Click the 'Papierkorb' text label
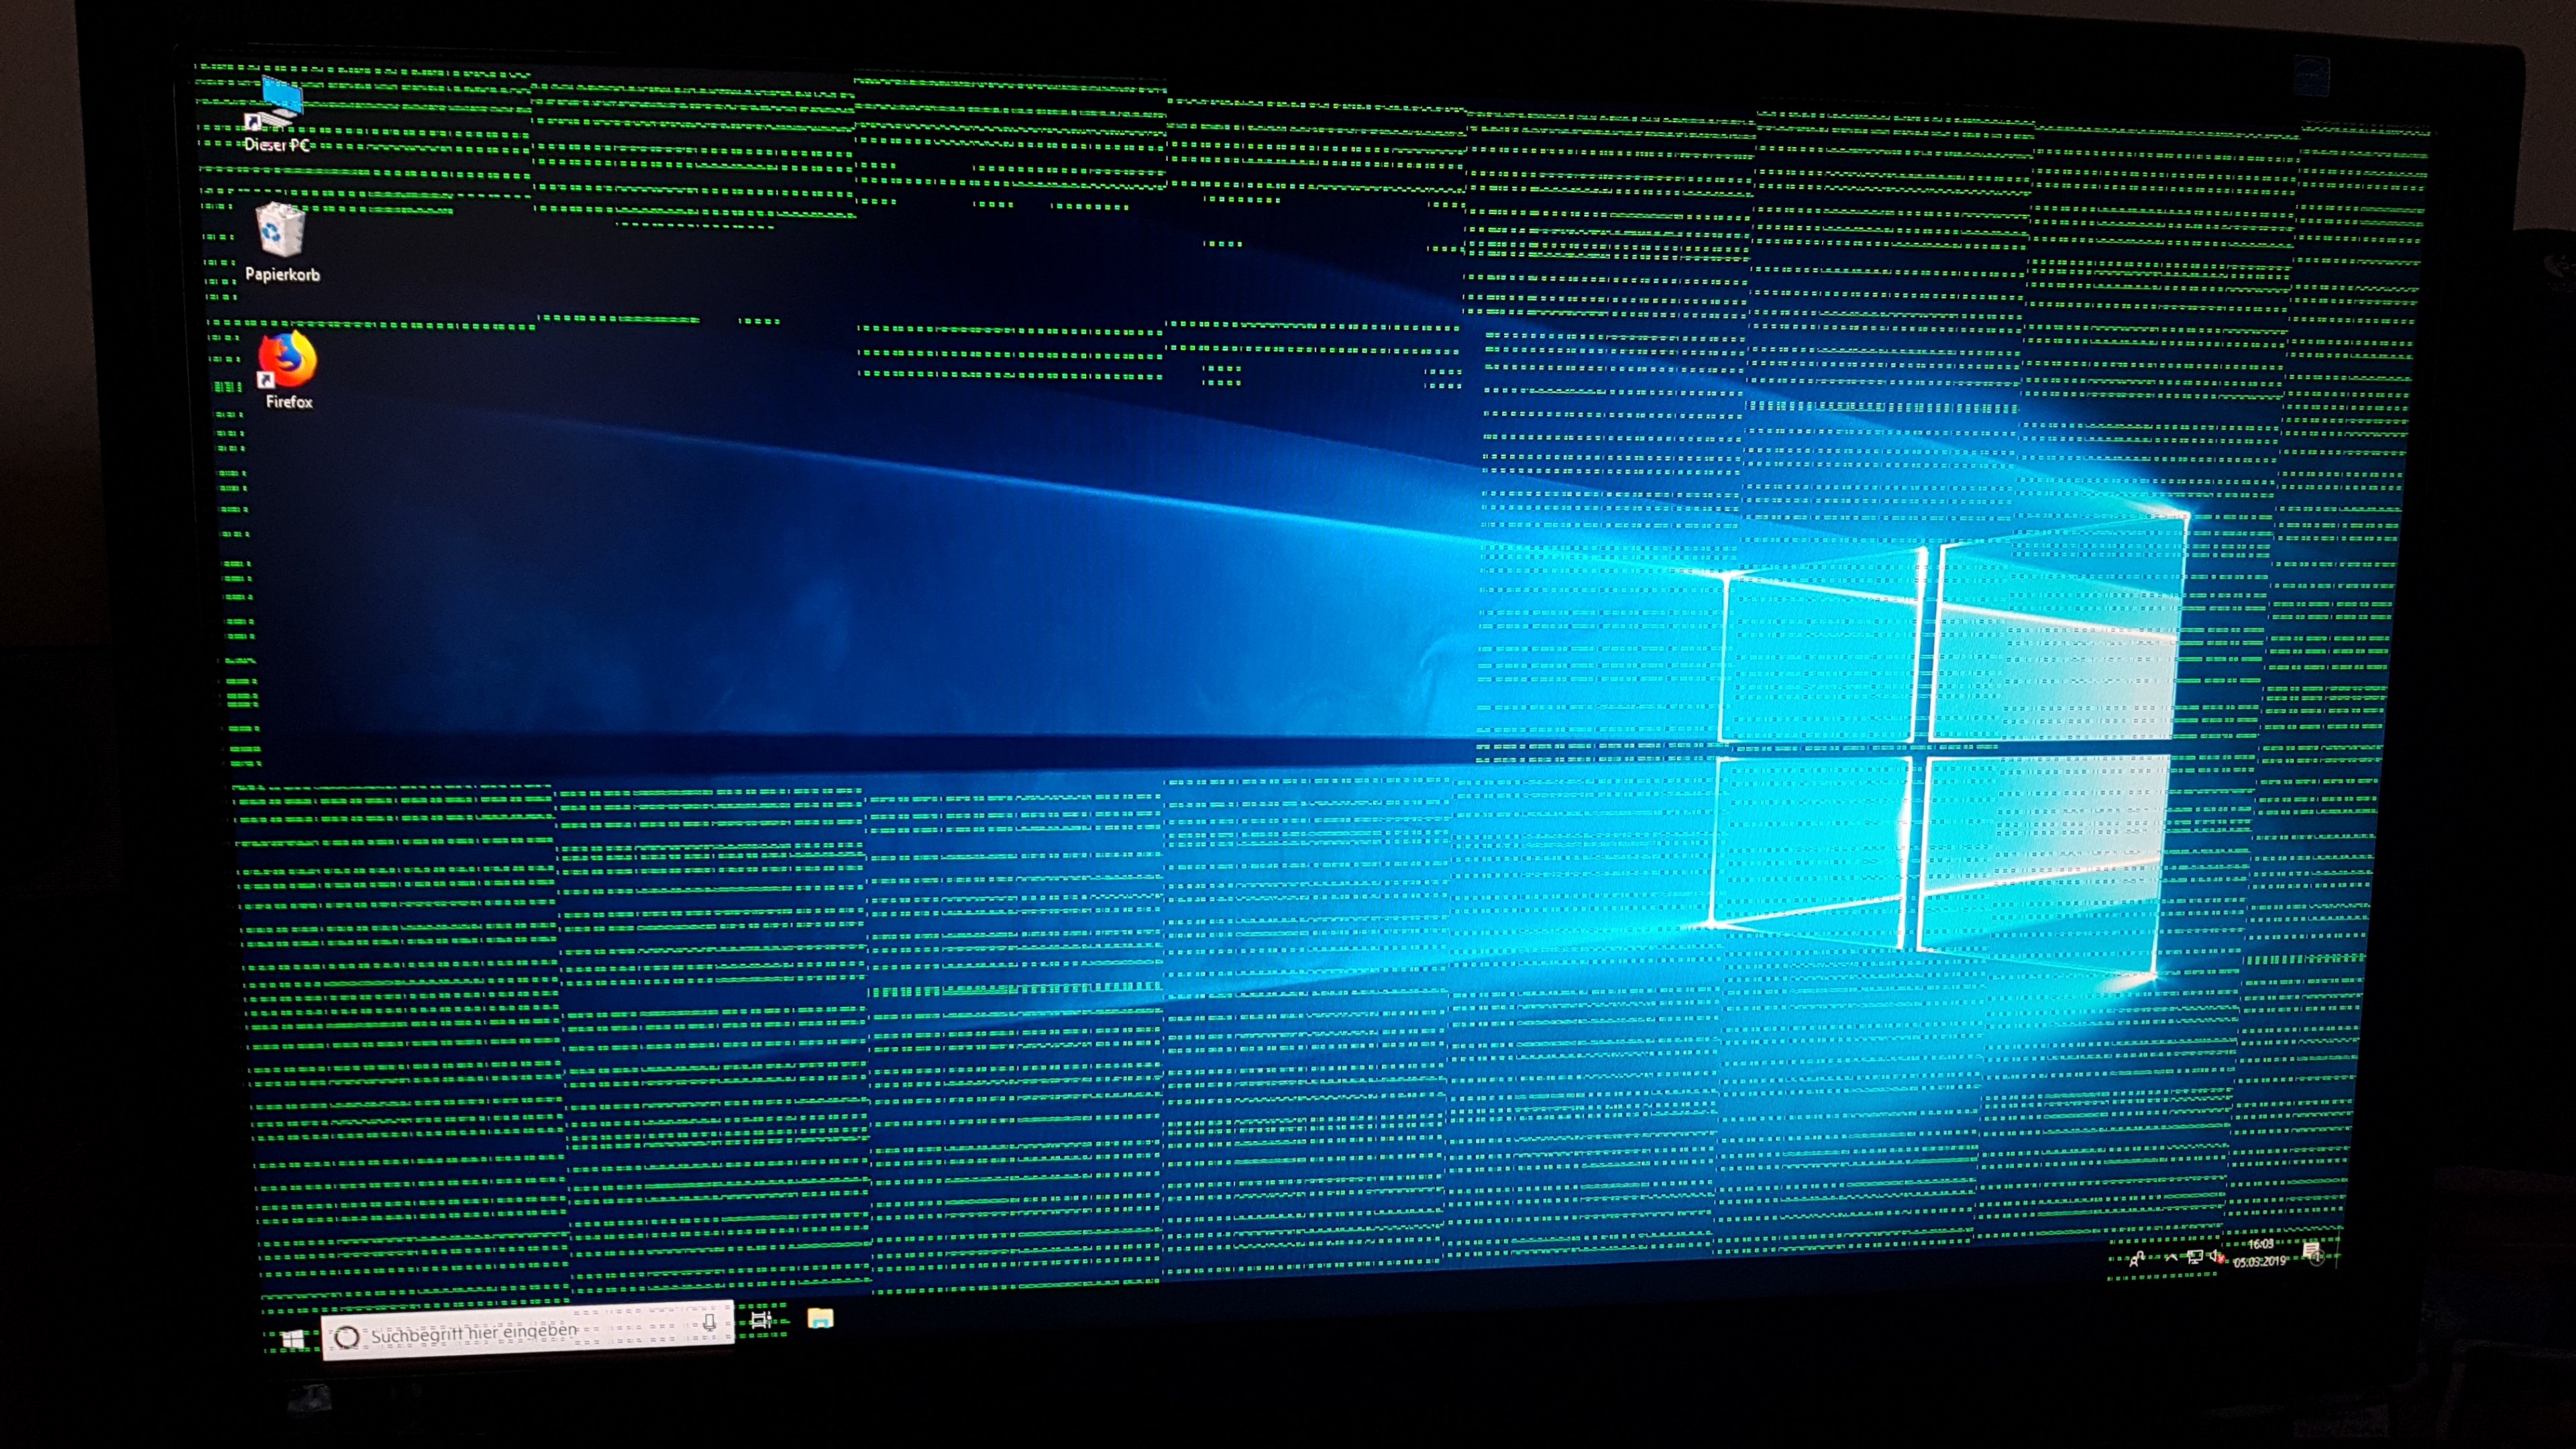This screenshot has height=1449, width=2576. 283,275
